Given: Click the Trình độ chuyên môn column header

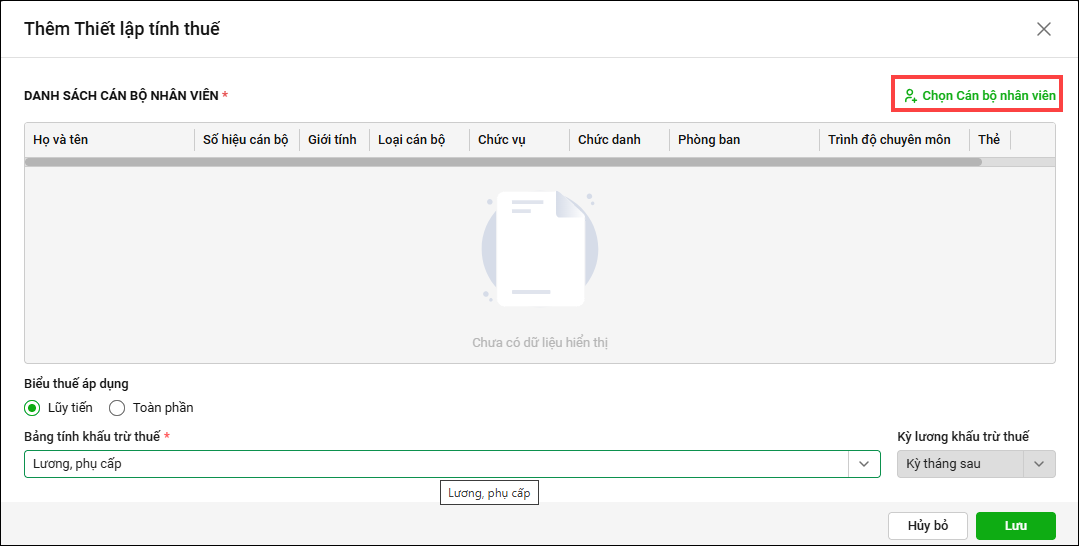Looking at the screenshot, I should click(x=889, y=140).
